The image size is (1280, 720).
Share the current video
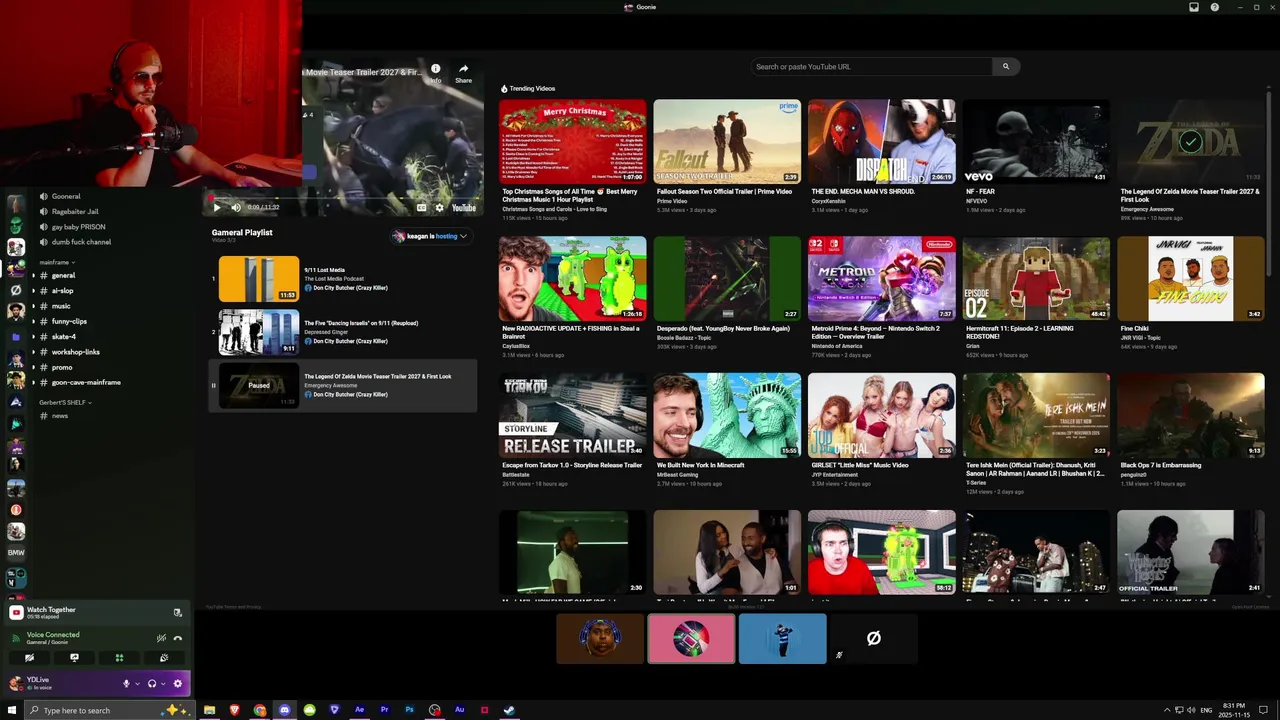(x=463, y=73)
